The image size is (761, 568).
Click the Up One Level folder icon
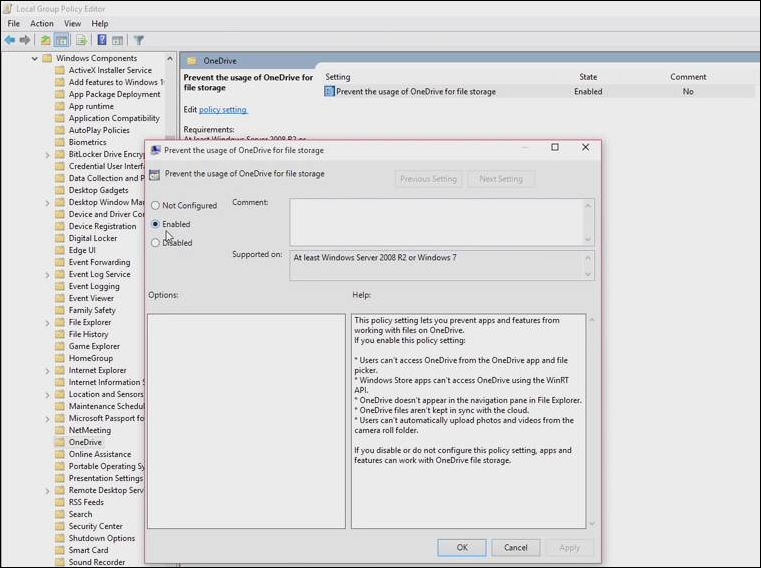(46, 40)
